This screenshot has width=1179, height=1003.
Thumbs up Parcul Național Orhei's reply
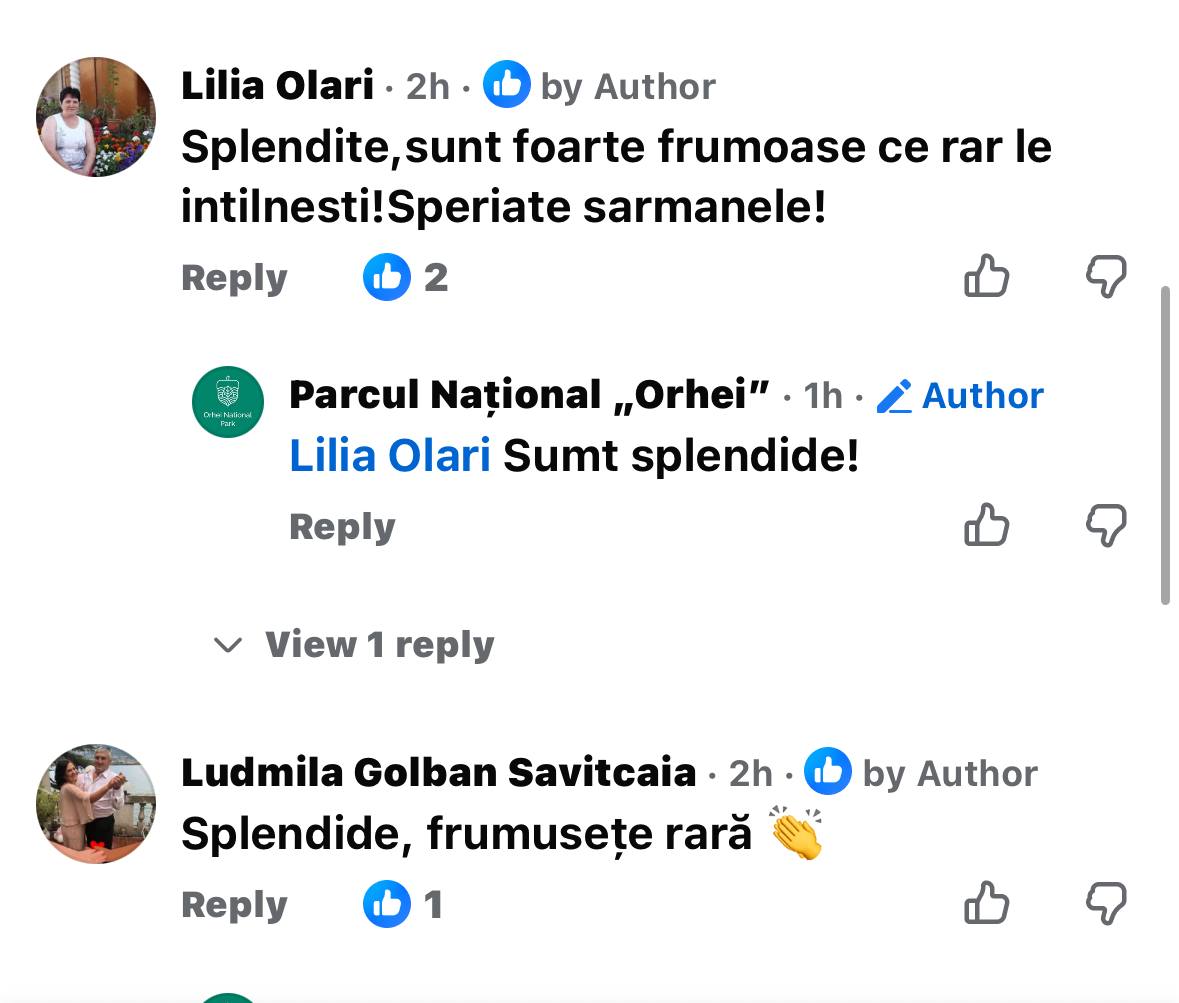[986, 525]
